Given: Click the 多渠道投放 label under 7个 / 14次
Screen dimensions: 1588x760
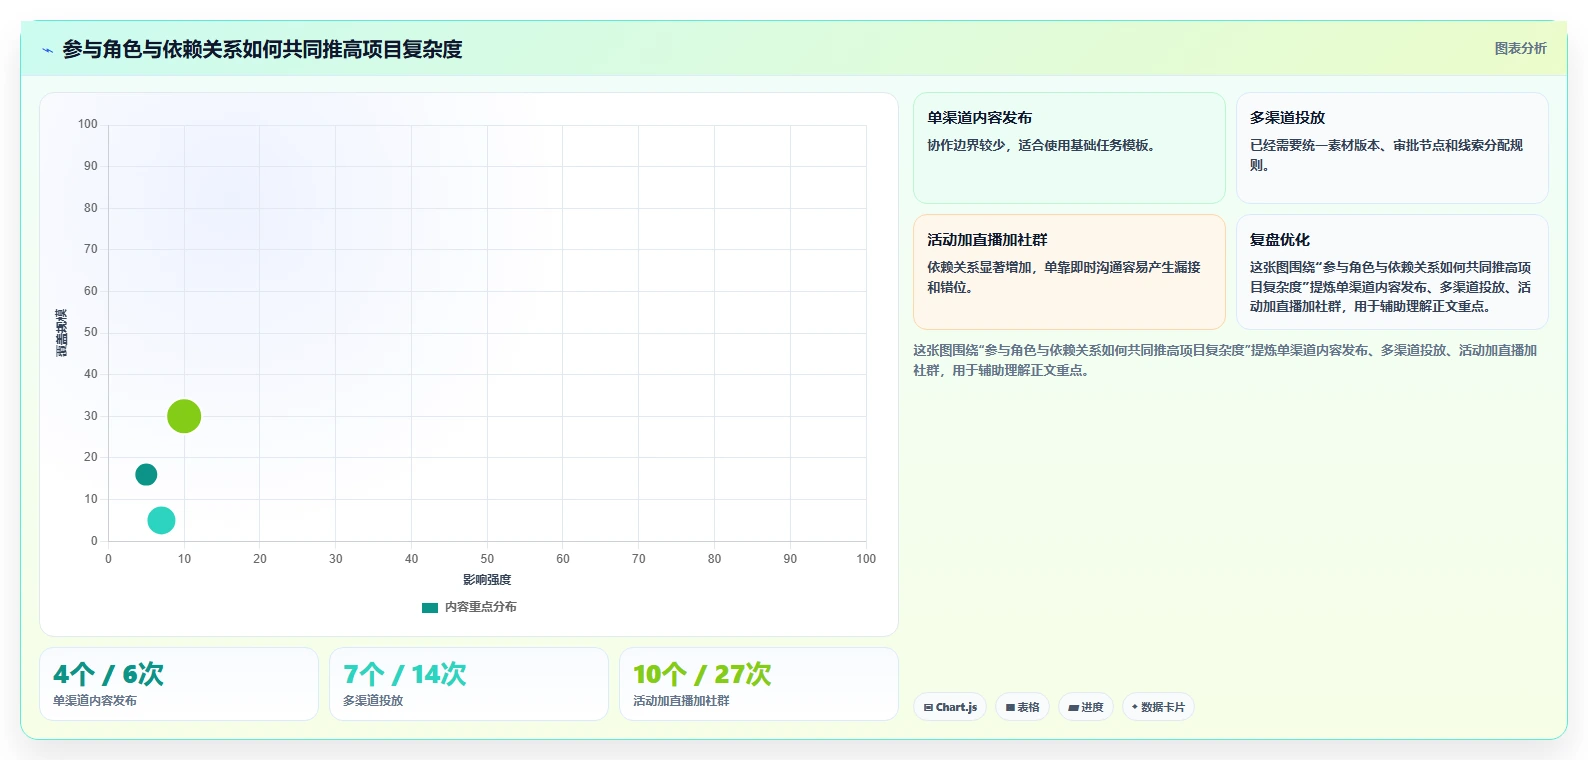Looking at the screenshot, I should pos(373,701).
